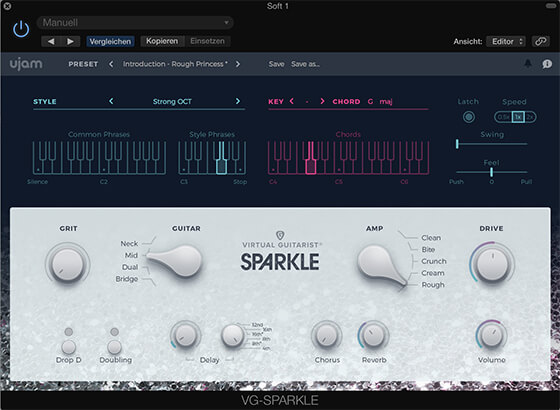The image size is (560, 410).
Task: Open the info speech bubble icon
Action: (x=547, y=64)
